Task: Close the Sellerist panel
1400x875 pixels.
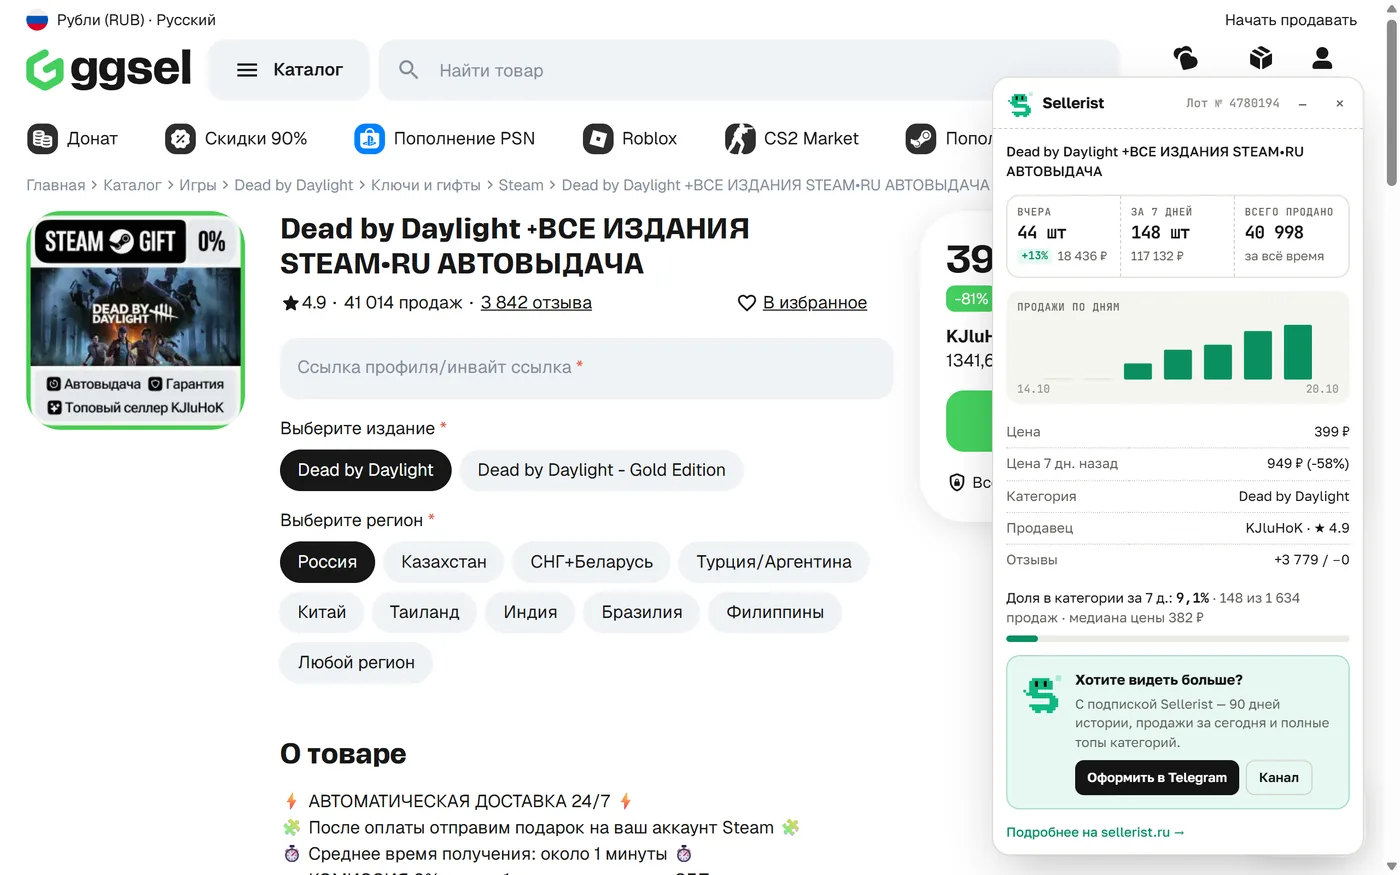Action: click(x=1340, y=104)
